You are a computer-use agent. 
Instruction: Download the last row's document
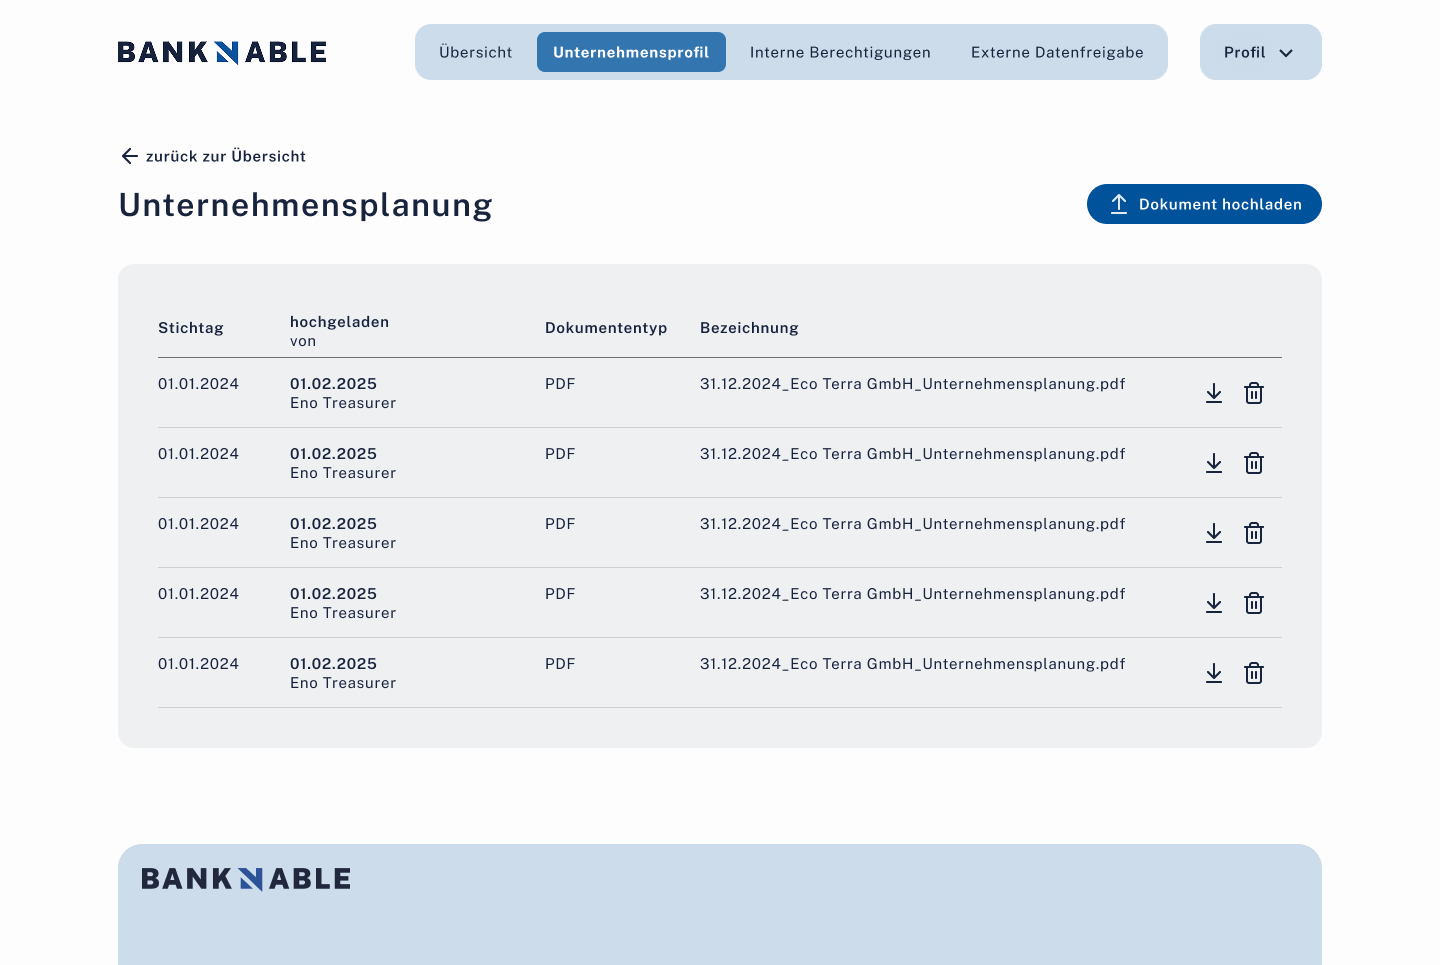(1214, 673)
